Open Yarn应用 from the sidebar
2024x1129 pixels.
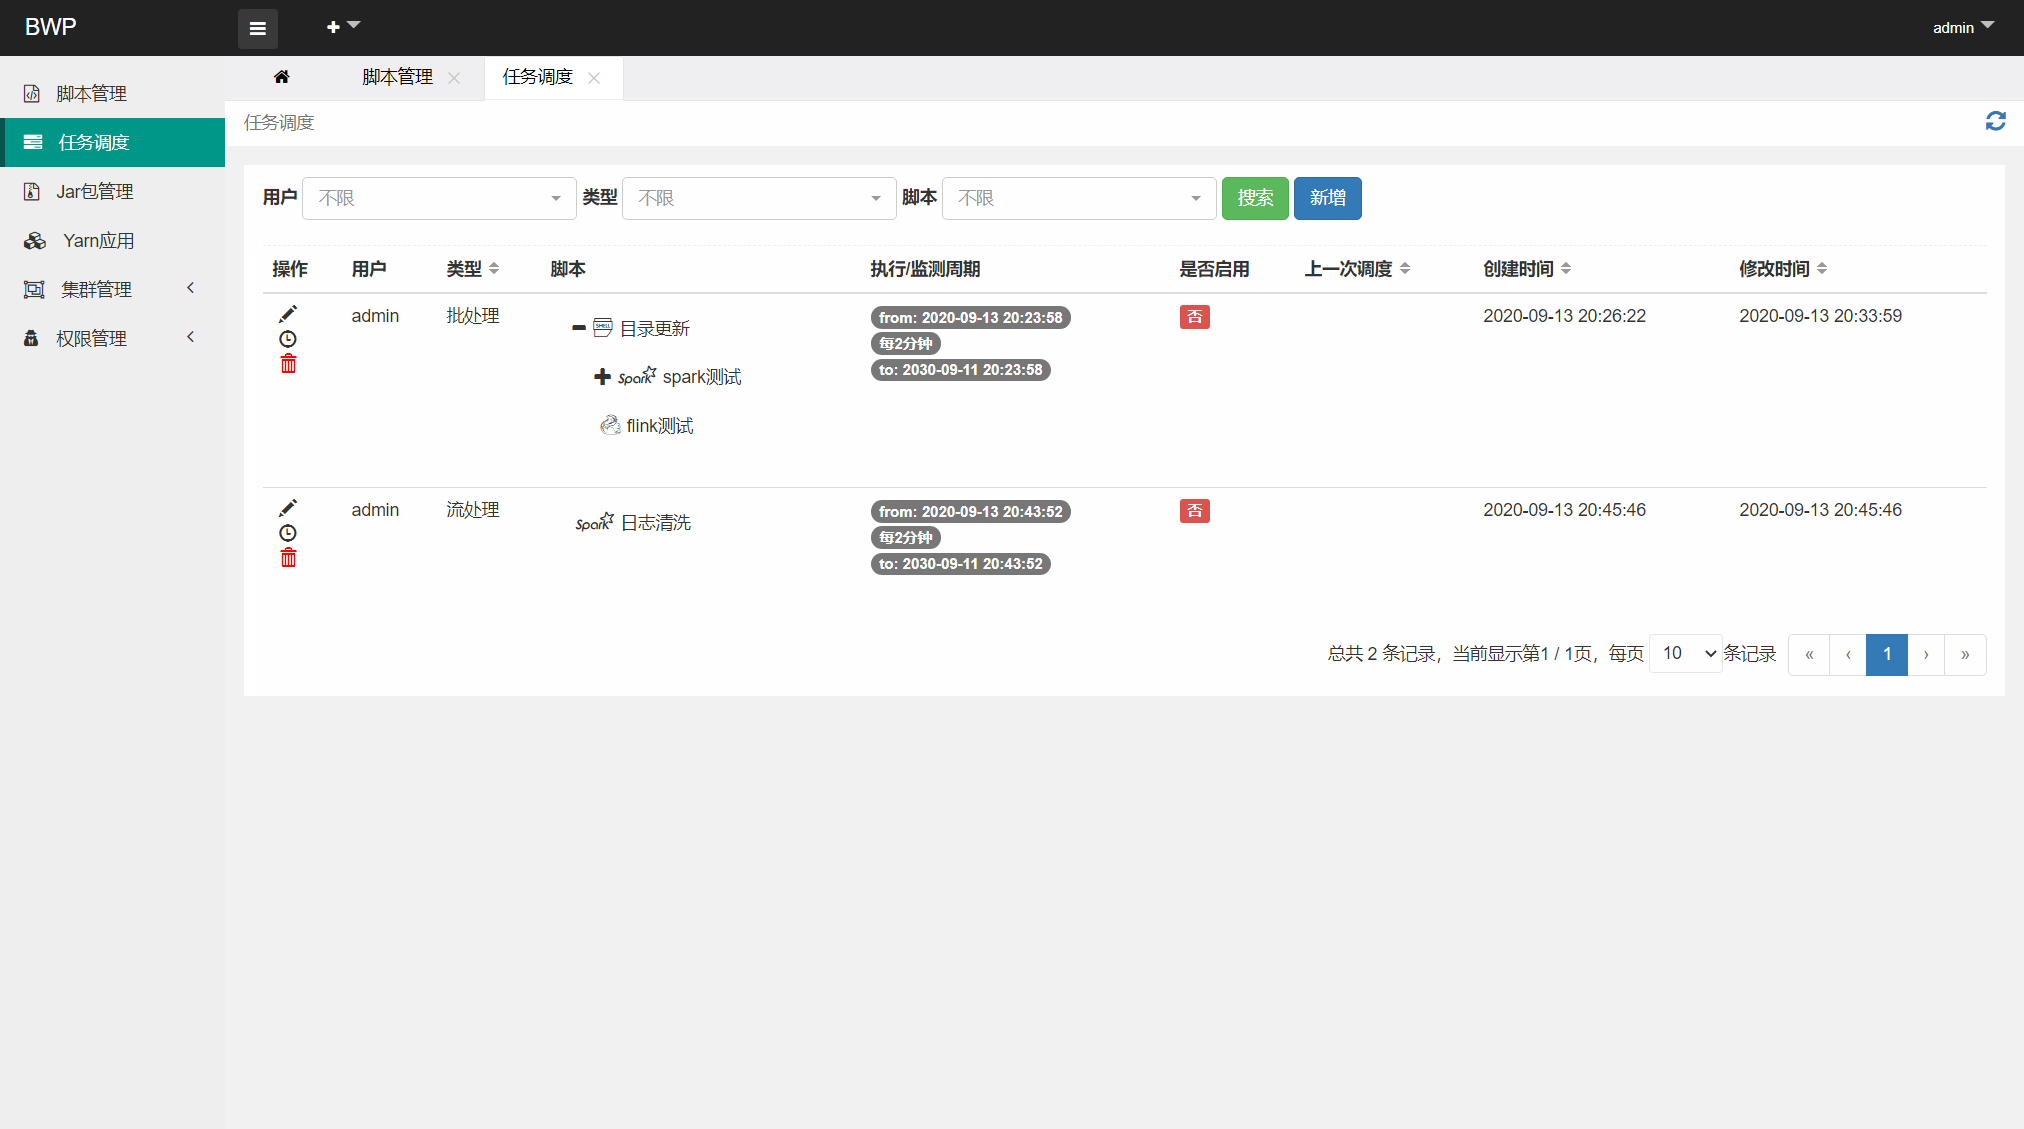98,240
